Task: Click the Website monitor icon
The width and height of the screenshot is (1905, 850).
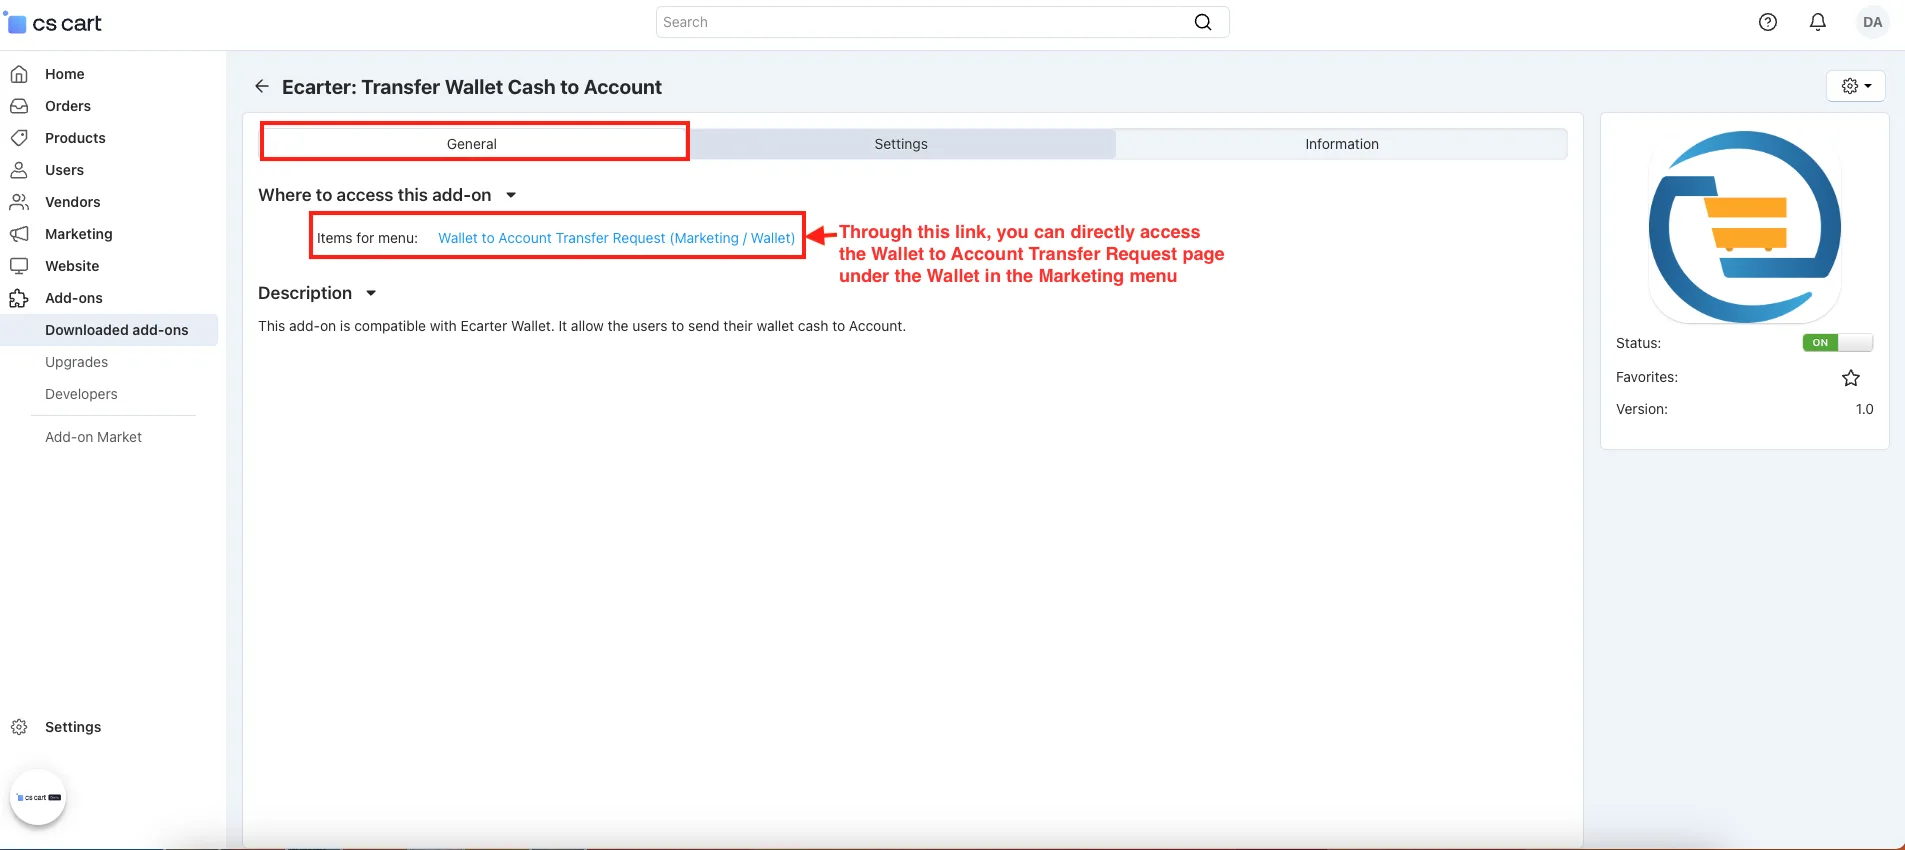Action: click(19, 266)
